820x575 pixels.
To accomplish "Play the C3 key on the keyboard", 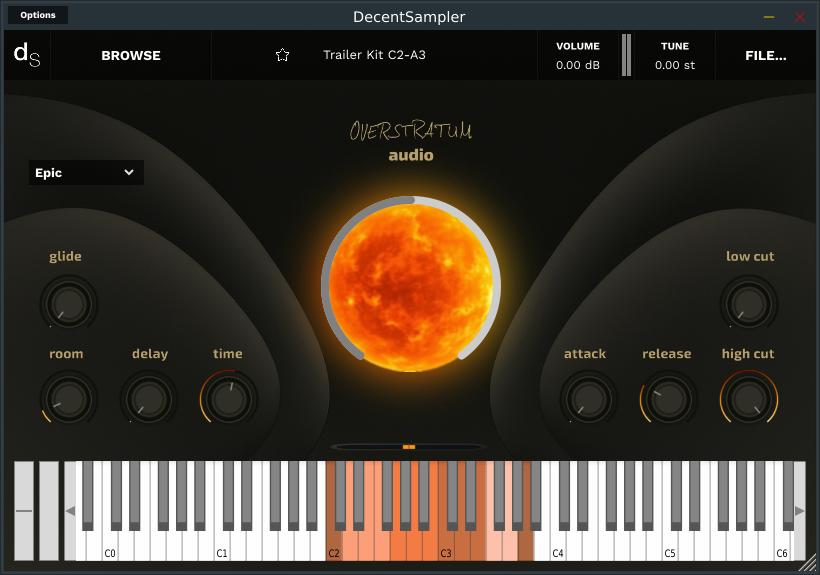I will click(446, 544).
